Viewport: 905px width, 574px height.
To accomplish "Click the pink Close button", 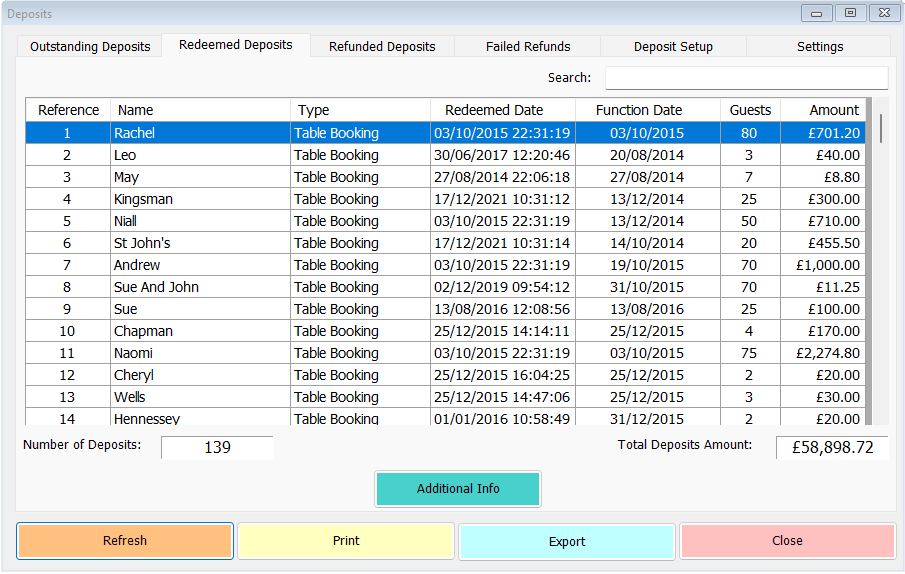I will [x=787, y=541].
